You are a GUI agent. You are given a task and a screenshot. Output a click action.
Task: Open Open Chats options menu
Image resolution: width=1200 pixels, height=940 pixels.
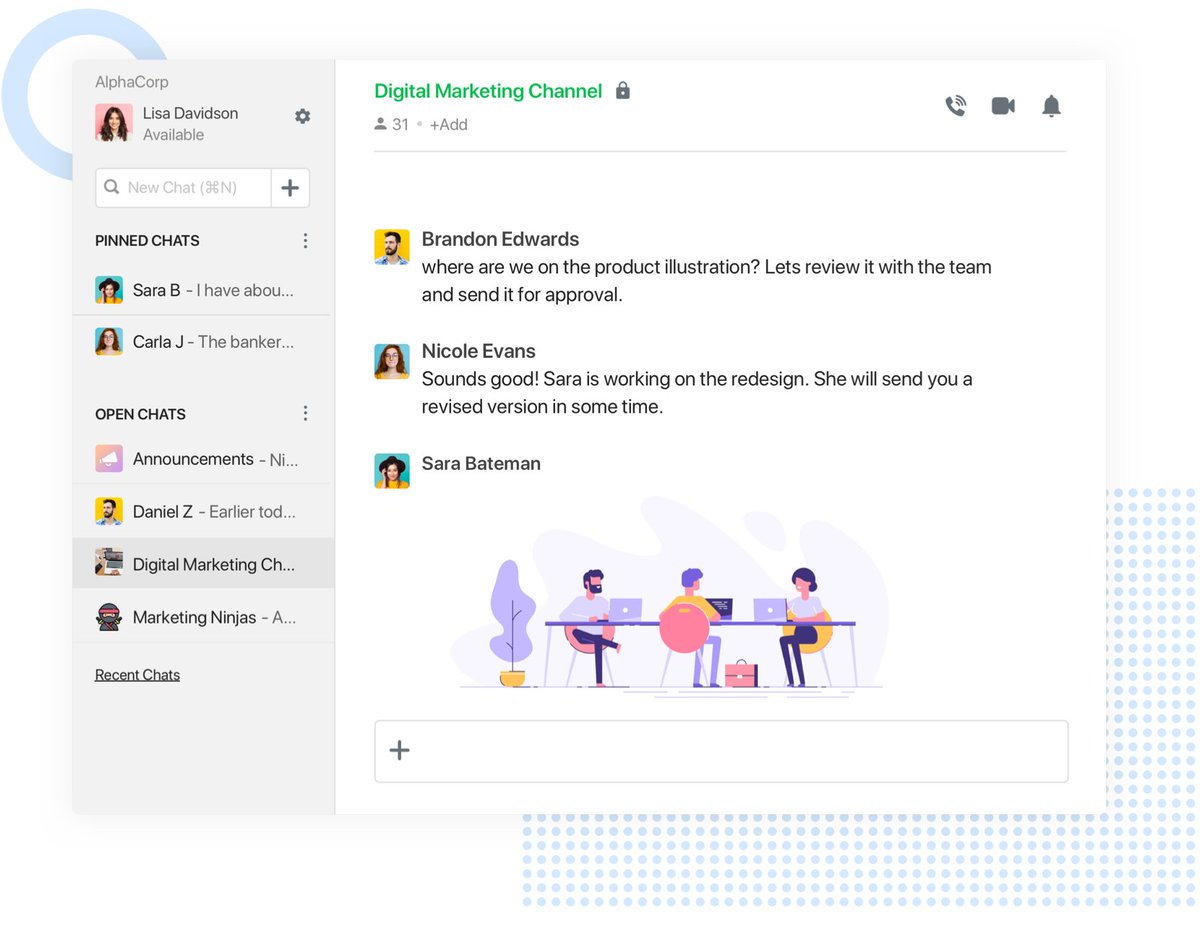coord(305,414)
